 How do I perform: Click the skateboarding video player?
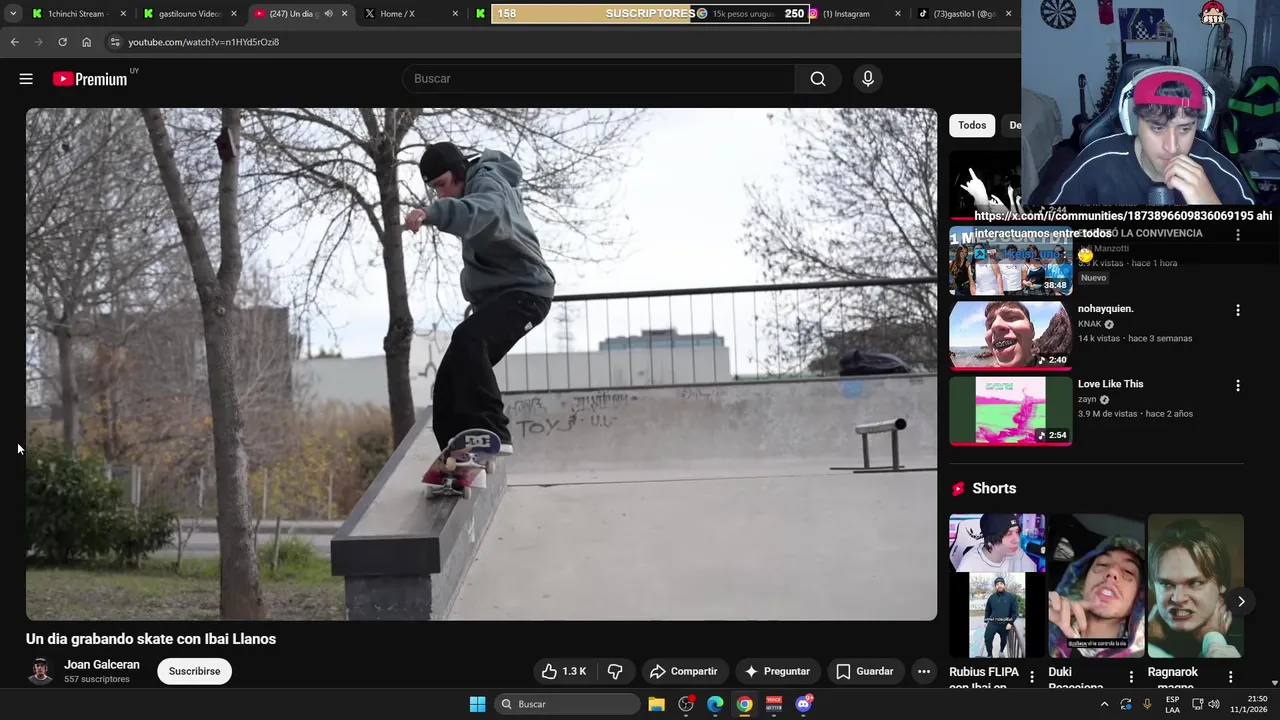coord(481,364)
